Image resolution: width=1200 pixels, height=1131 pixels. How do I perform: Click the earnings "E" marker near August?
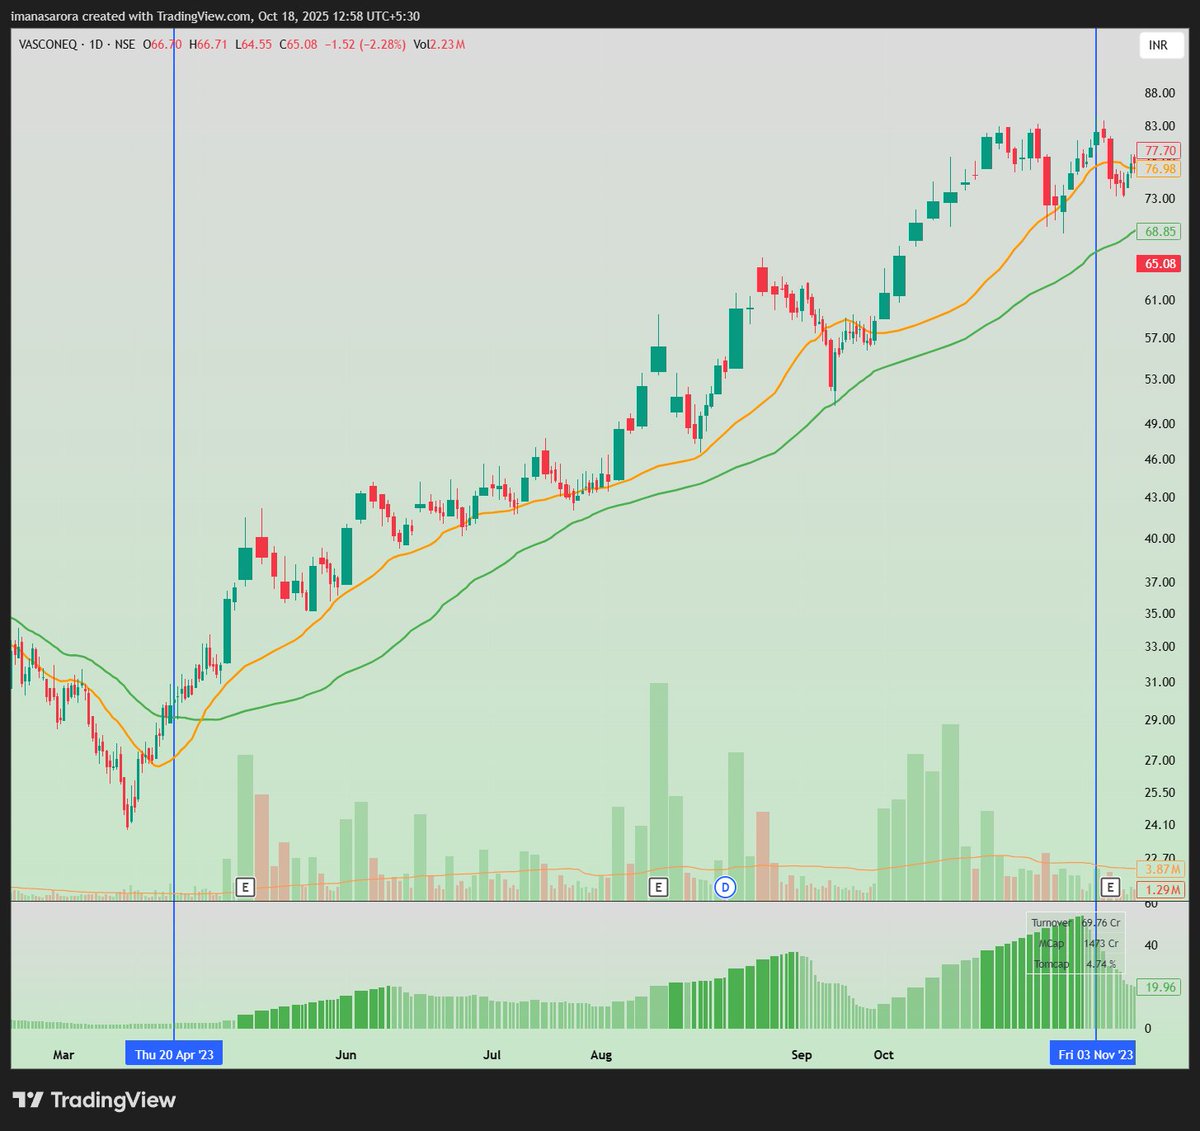pos(660,886)
